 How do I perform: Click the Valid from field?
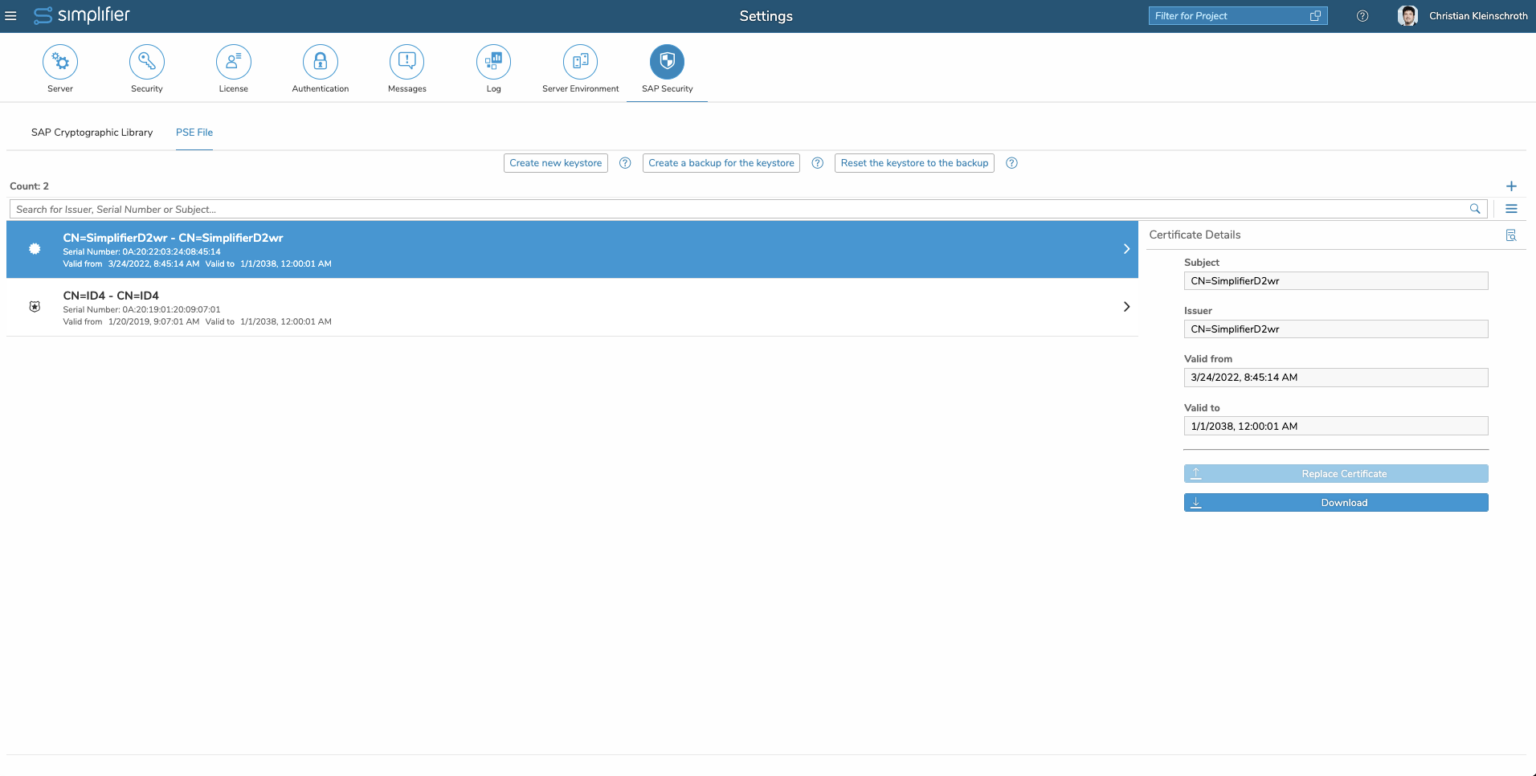coord(1336,377)
